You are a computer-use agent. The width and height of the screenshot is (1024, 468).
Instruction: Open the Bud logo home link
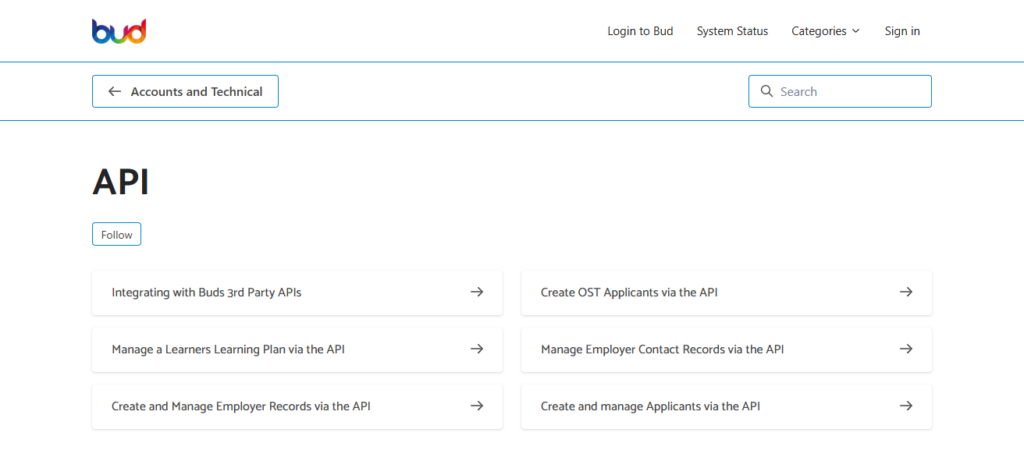(x=119, y=31)
